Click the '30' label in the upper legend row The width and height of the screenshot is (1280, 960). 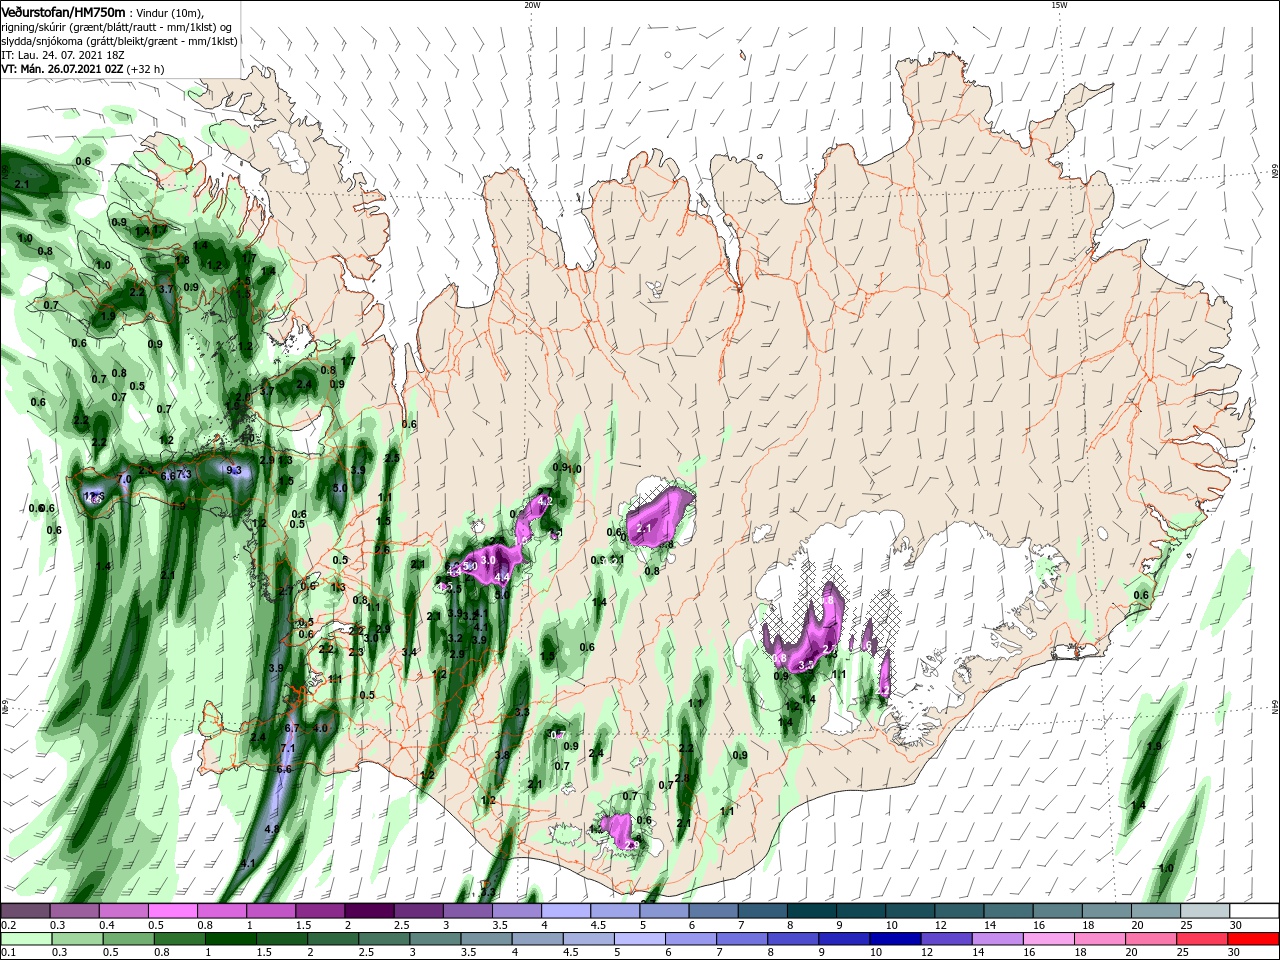(1236, 926)
